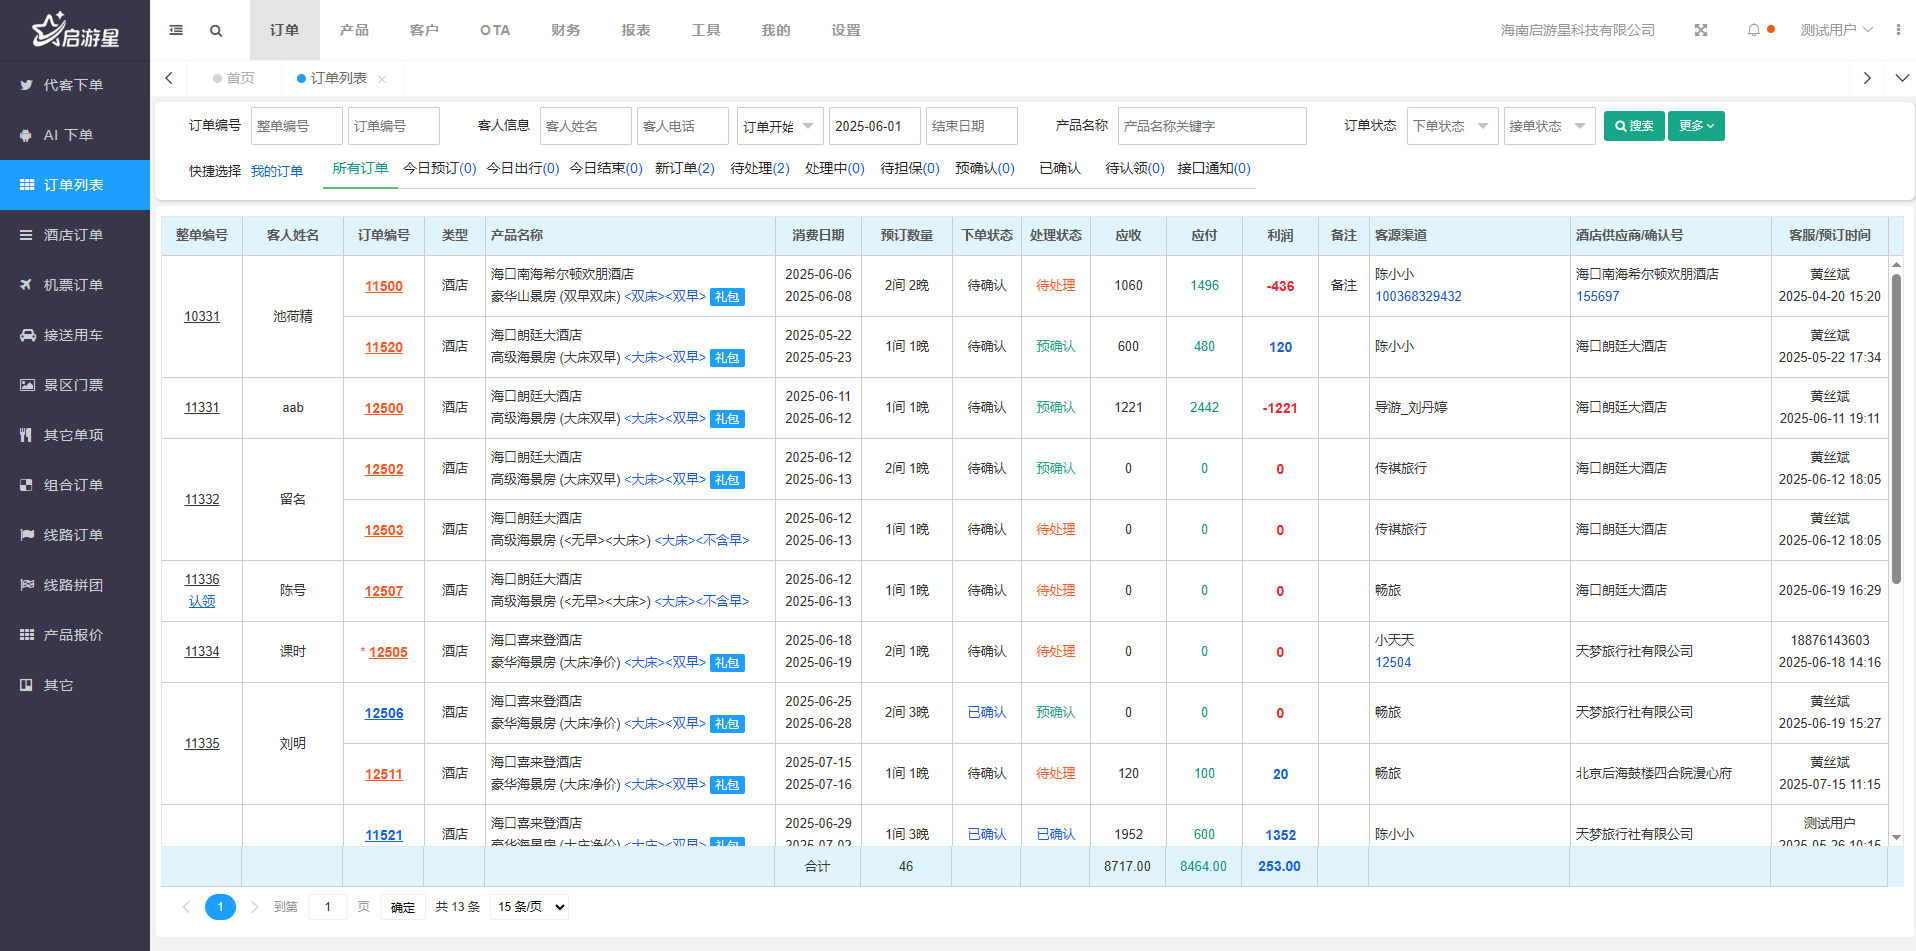Expand the 下单状态 dropdown
This screenshot has width=1916, height=951.
(x=1452, y=126)
